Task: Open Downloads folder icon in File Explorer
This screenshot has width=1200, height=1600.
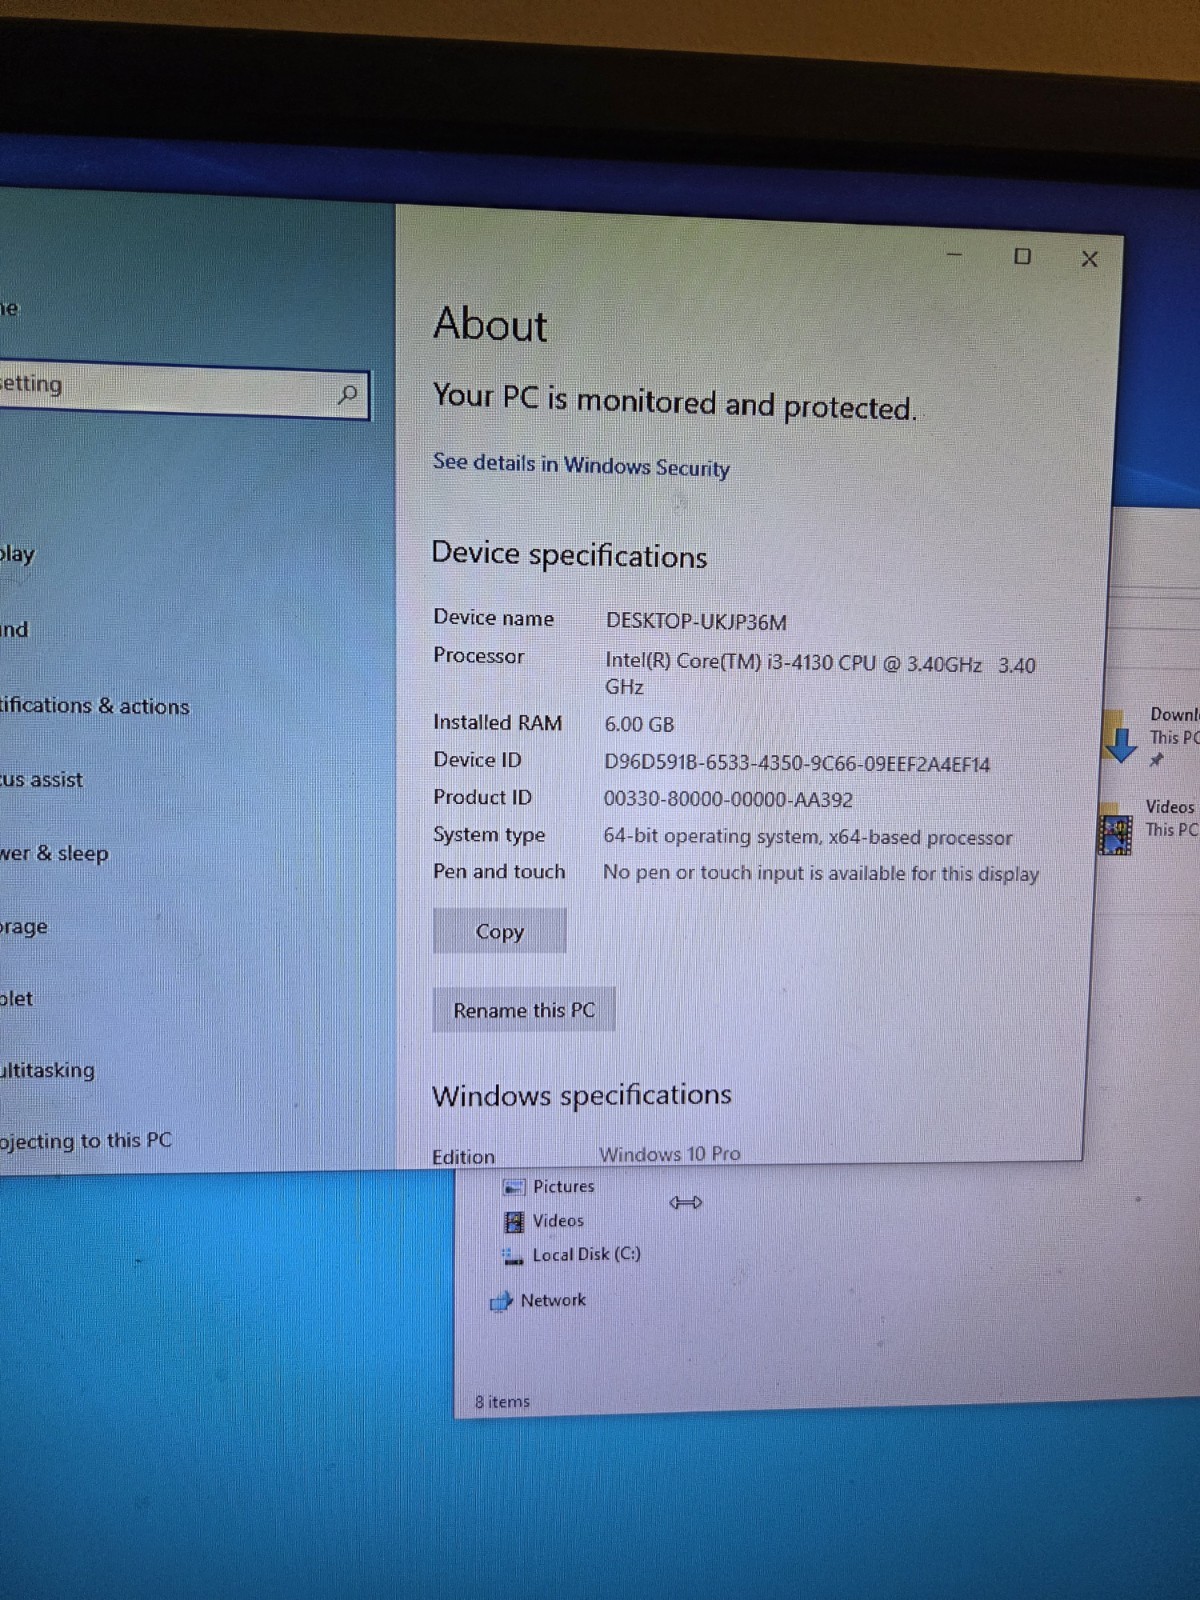Action: click(1120, 738)
